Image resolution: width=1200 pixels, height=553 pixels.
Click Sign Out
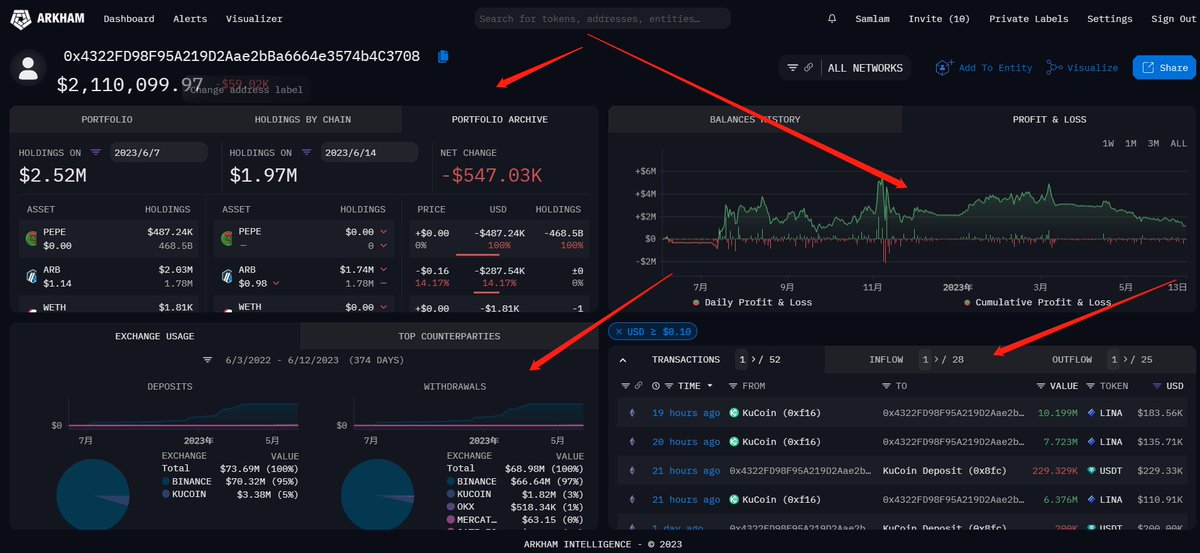(x=1172, y=18)
